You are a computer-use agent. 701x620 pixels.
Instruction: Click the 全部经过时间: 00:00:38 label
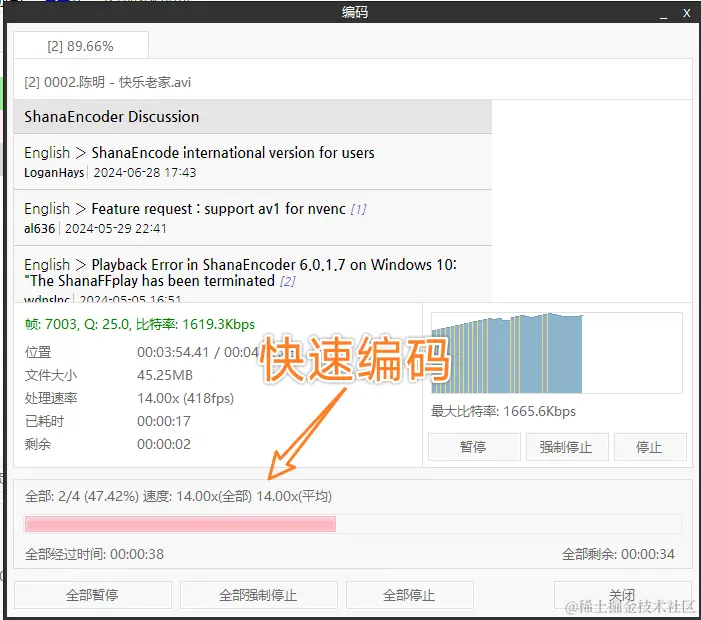94,554
